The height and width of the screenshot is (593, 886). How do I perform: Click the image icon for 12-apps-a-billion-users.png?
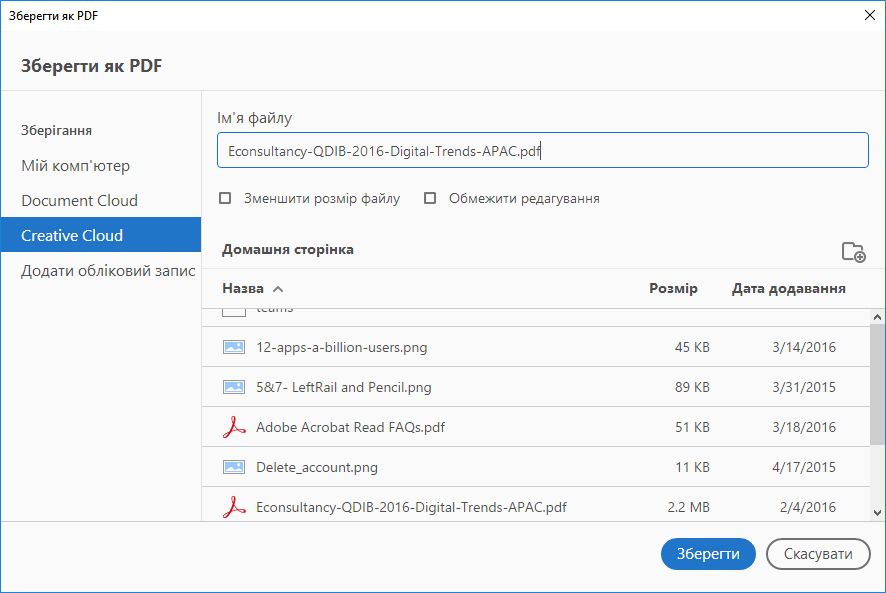coord(234,347)
